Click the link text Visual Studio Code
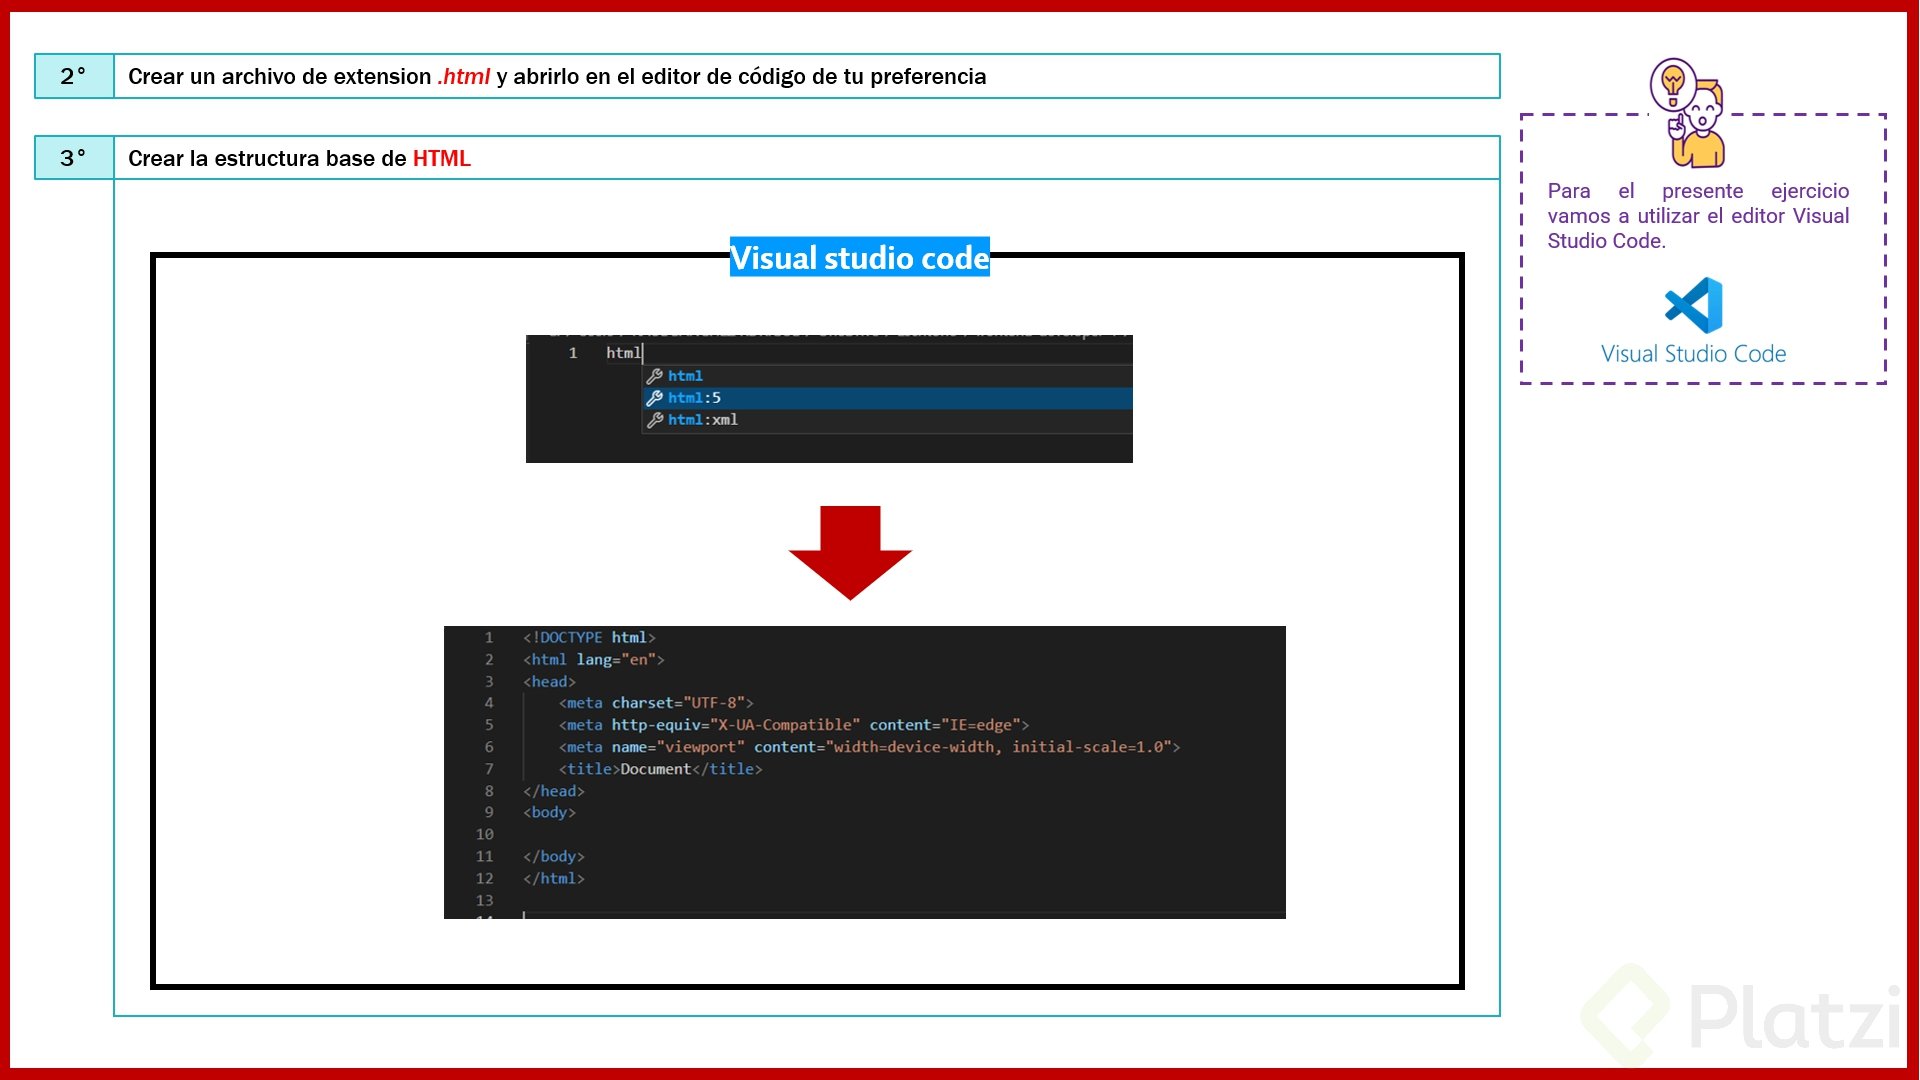This screenshot has height=1080, width=1920. (x=1692, y=353)
